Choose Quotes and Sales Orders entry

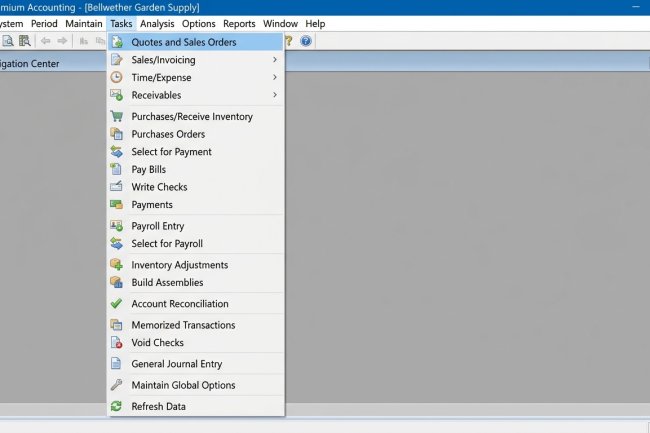click(196, 42)
